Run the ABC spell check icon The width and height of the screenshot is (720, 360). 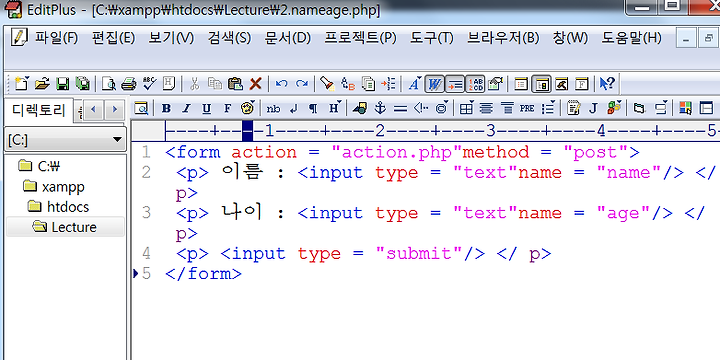coord(149,84)
